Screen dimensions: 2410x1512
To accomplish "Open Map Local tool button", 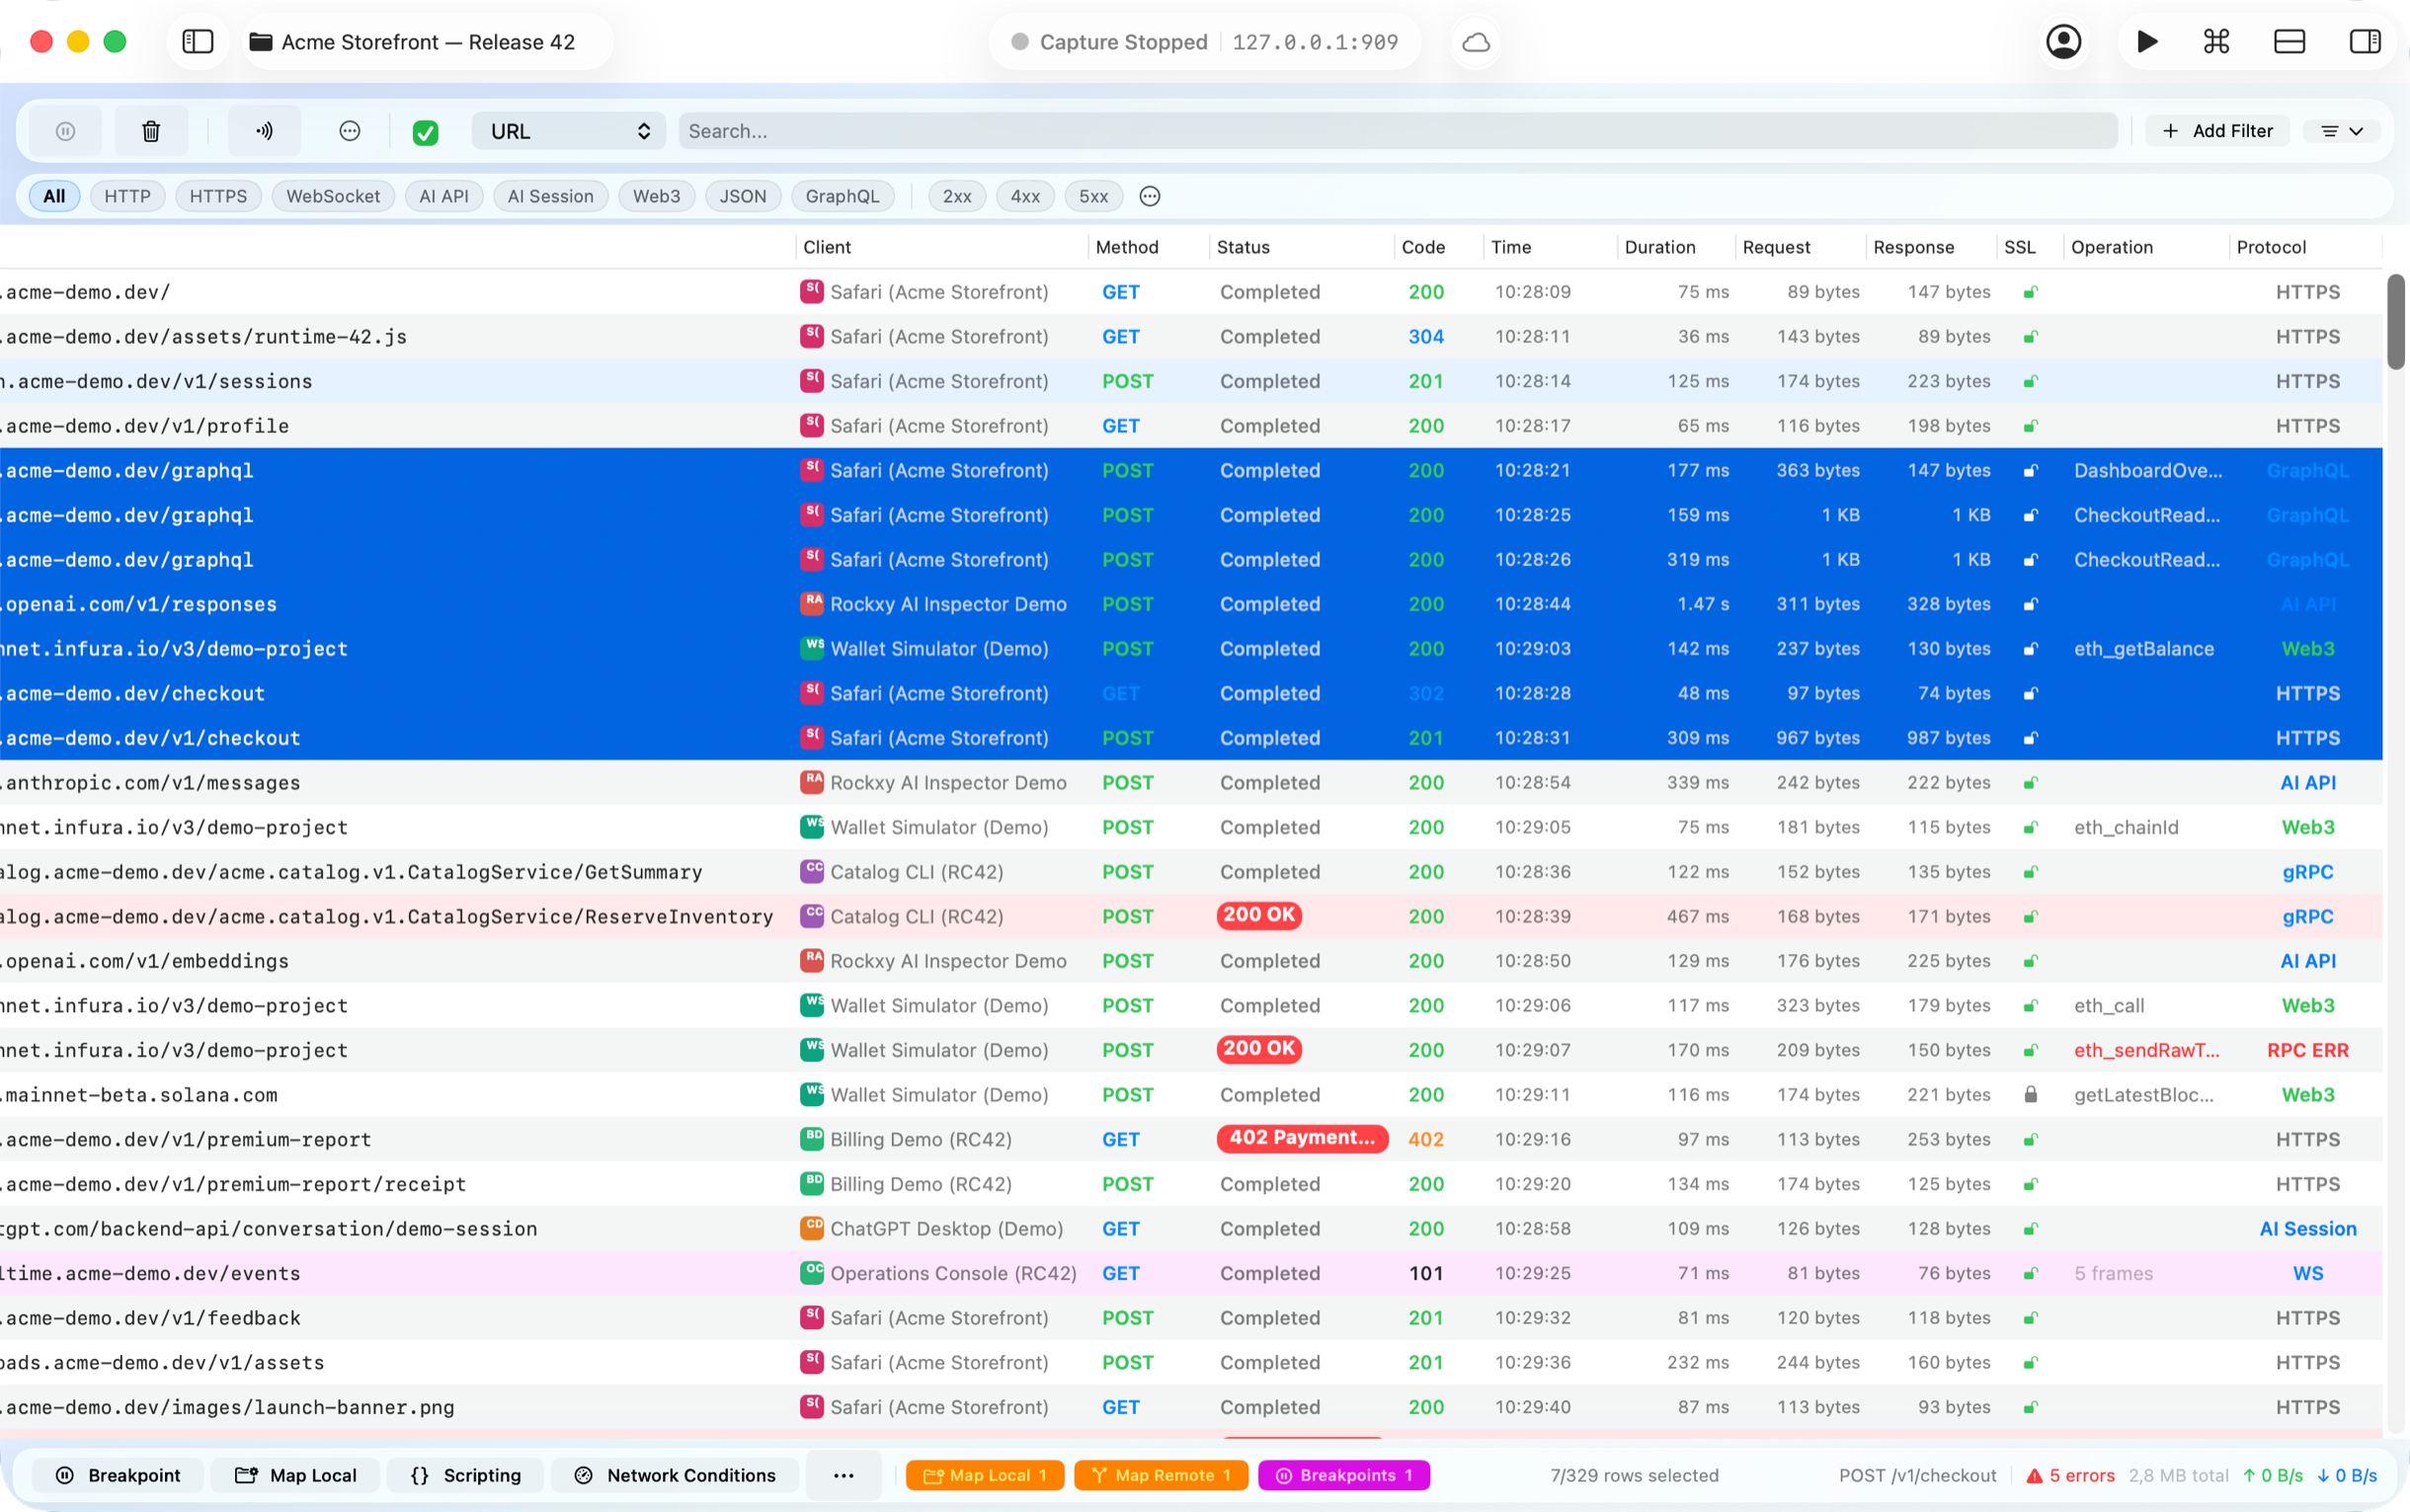I will tap(295, 1475).
